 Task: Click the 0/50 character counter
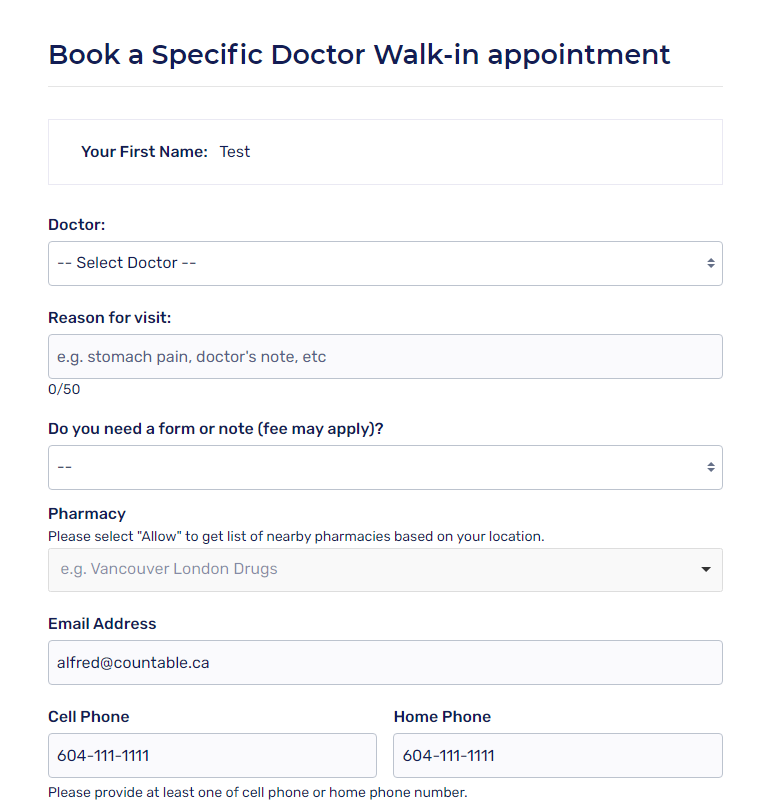[x=64, y=389]
